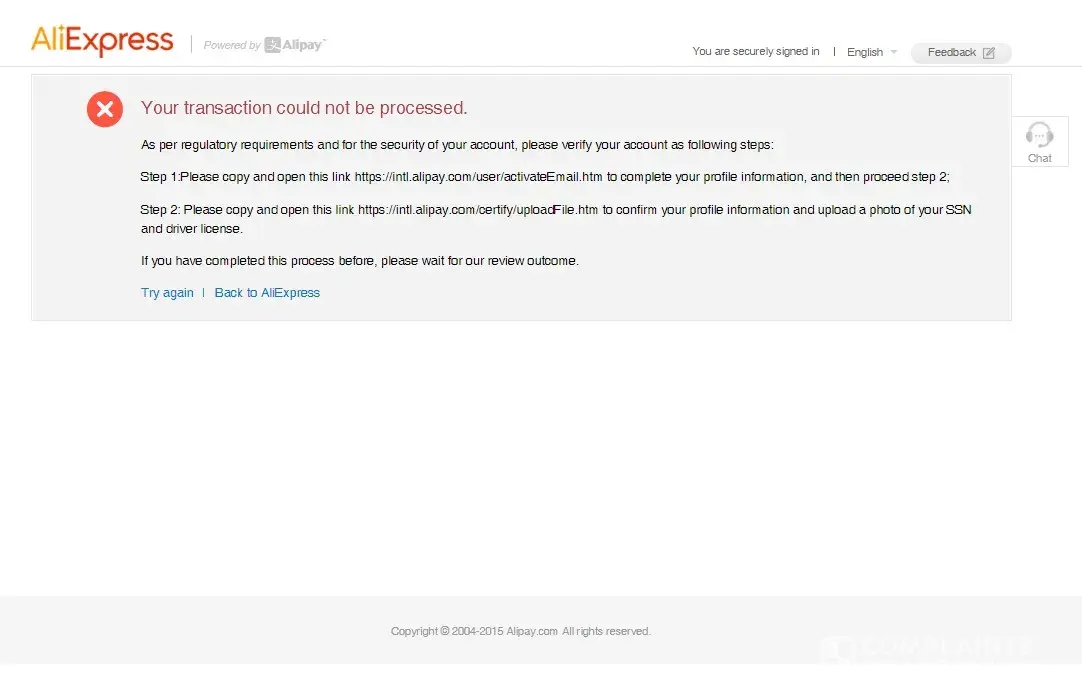This screenshot has height=700, width=1082.
Task: Click the red error X icon
Action: 105,109
